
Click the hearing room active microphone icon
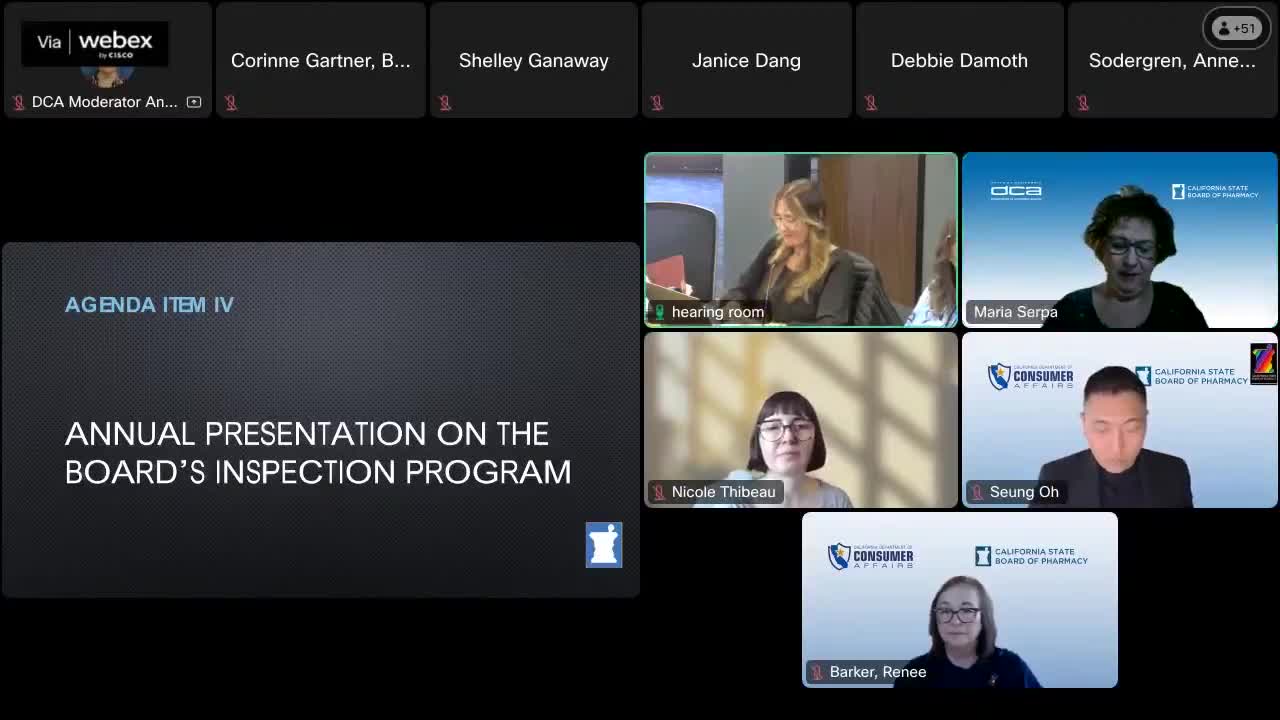659,312
